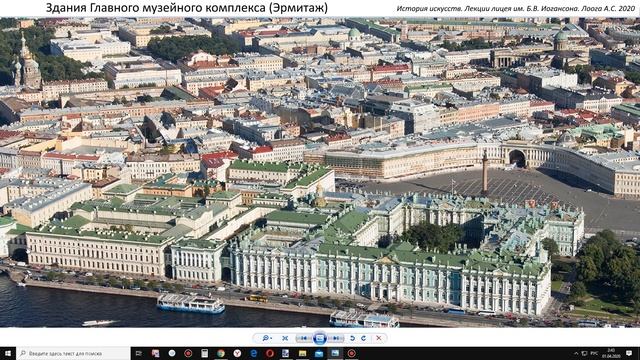Viewport: 640px width, 360px height.
Task: Open File Explorer from taskbar
Action: tap(302, 353)
